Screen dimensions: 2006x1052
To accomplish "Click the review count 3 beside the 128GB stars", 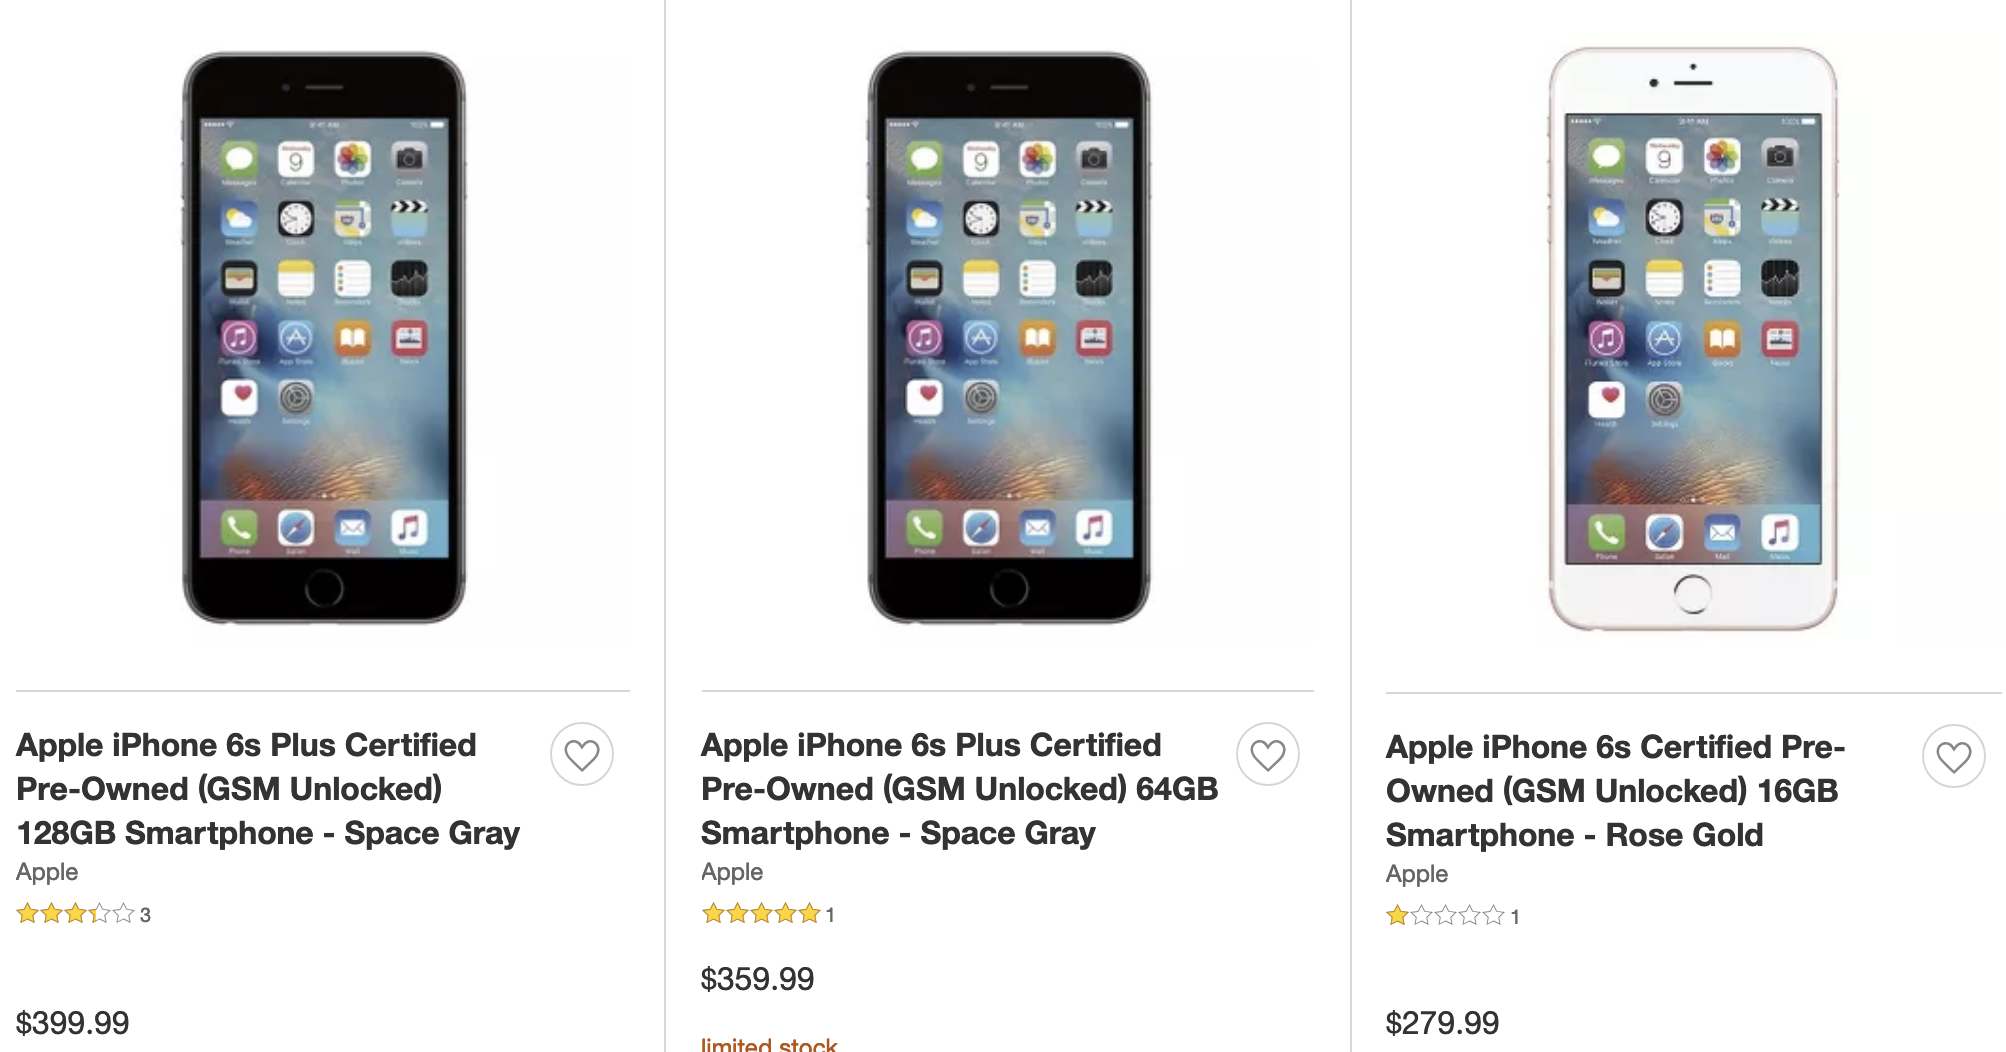I will 145,915.
